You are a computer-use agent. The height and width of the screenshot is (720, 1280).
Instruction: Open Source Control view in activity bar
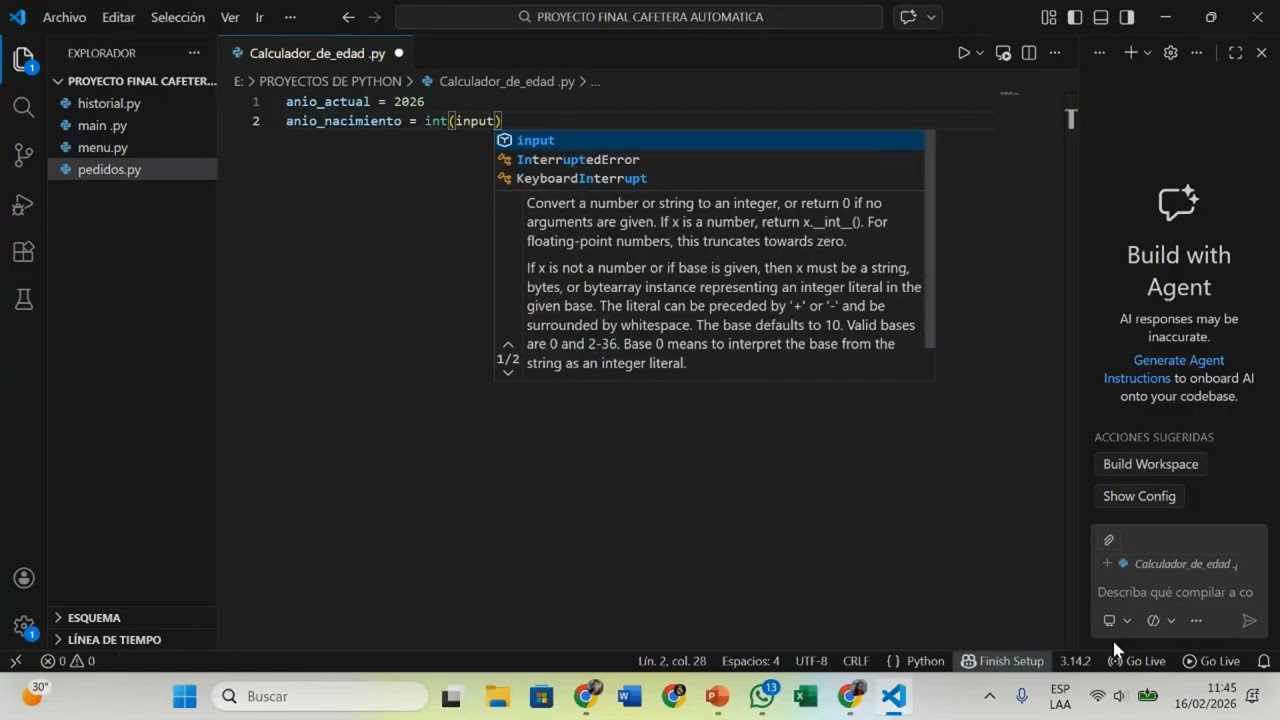click(24, 155)
